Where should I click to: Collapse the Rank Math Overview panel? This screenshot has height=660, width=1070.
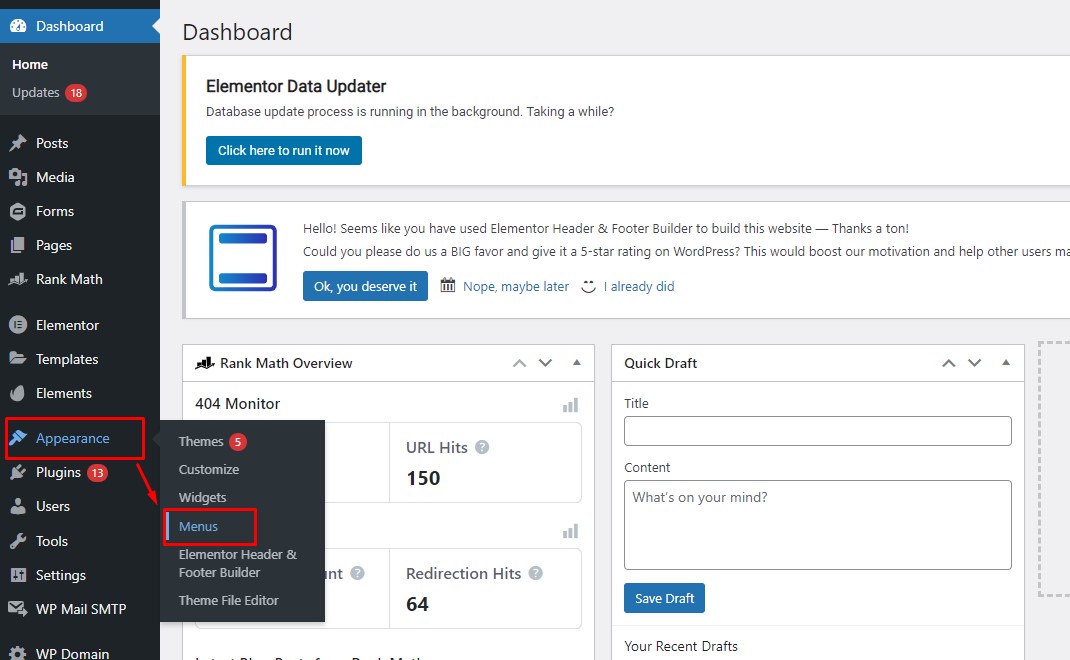tap(577, 362)
